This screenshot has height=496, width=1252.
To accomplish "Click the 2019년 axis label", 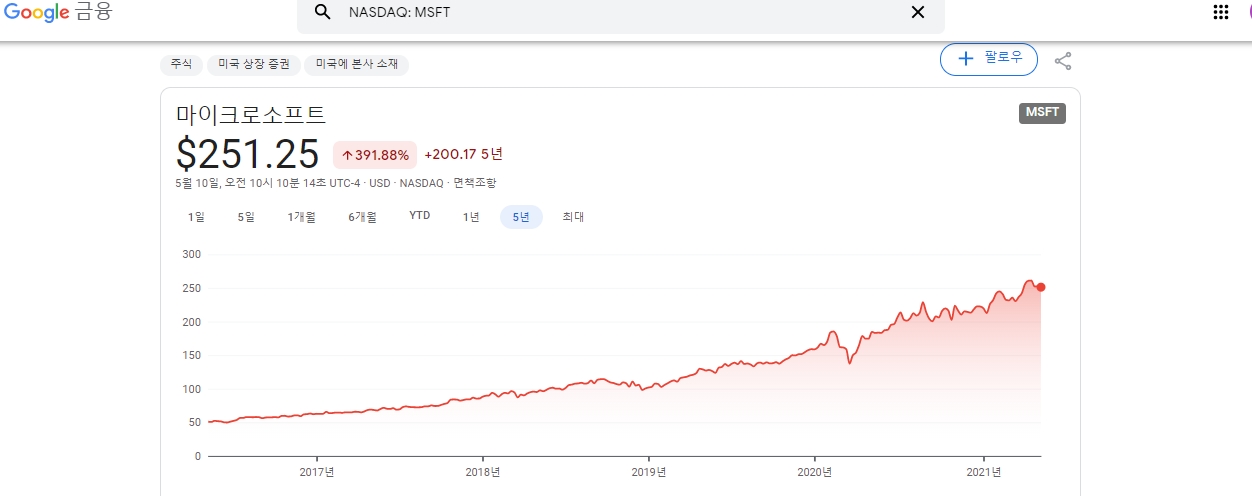I will [x=649, y=472].
